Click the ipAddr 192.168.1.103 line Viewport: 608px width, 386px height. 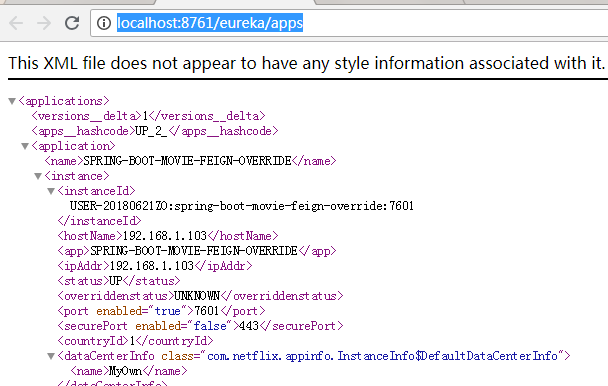point(155,266)
